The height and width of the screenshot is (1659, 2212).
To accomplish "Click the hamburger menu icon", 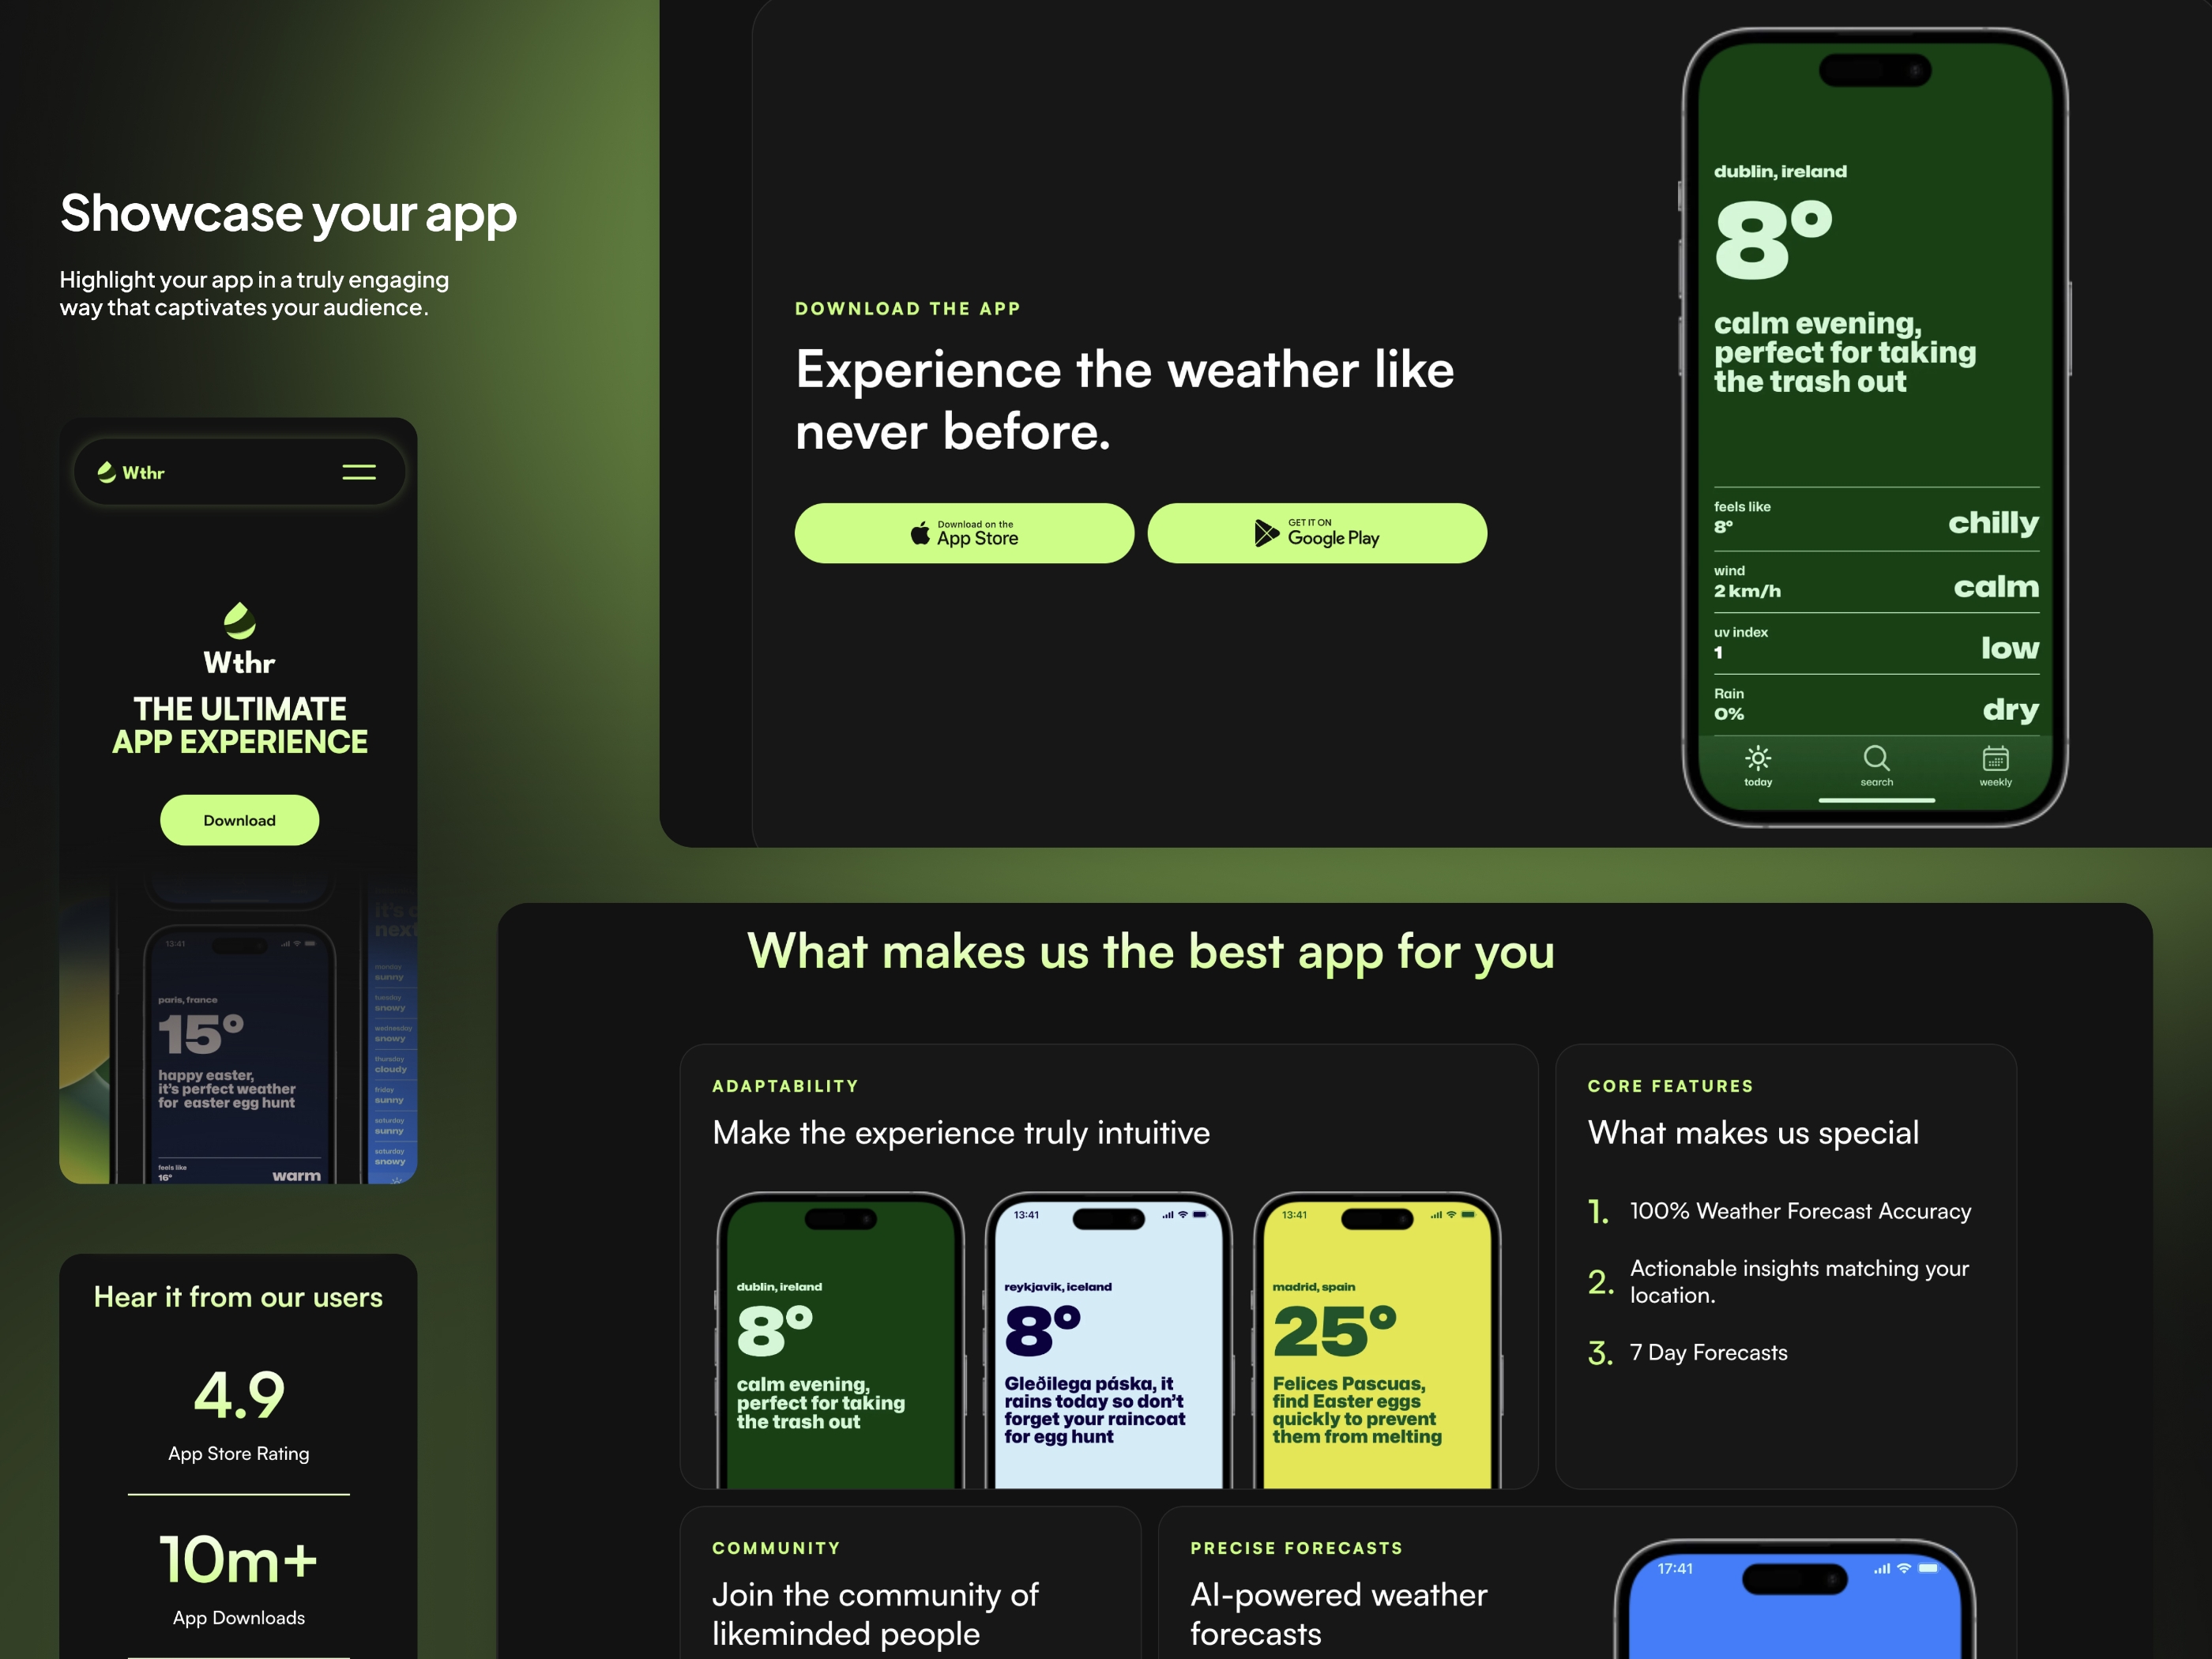I will (x=360, y=471).
